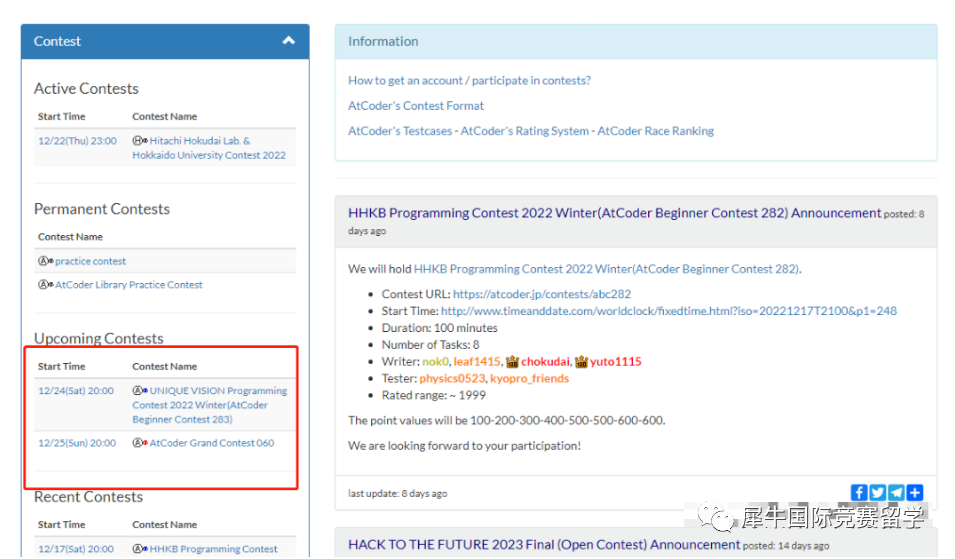
Task: Share announcement via Telegram icon
Action: (x=896, y=492)
